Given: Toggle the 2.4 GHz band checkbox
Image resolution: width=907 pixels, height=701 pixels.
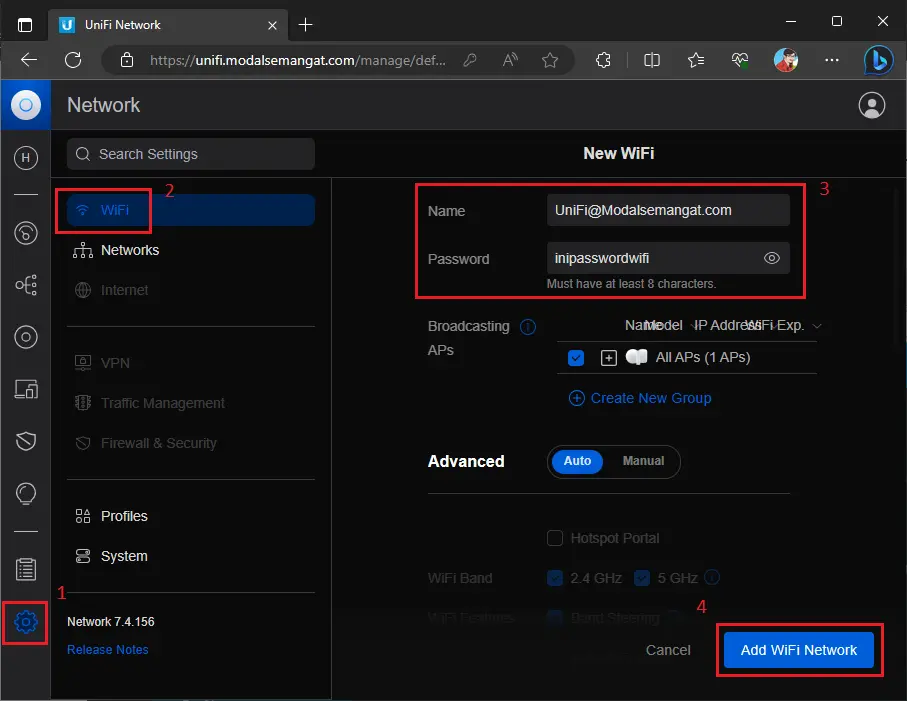Looking at the screenshot, I should click(x=555, y=577).
